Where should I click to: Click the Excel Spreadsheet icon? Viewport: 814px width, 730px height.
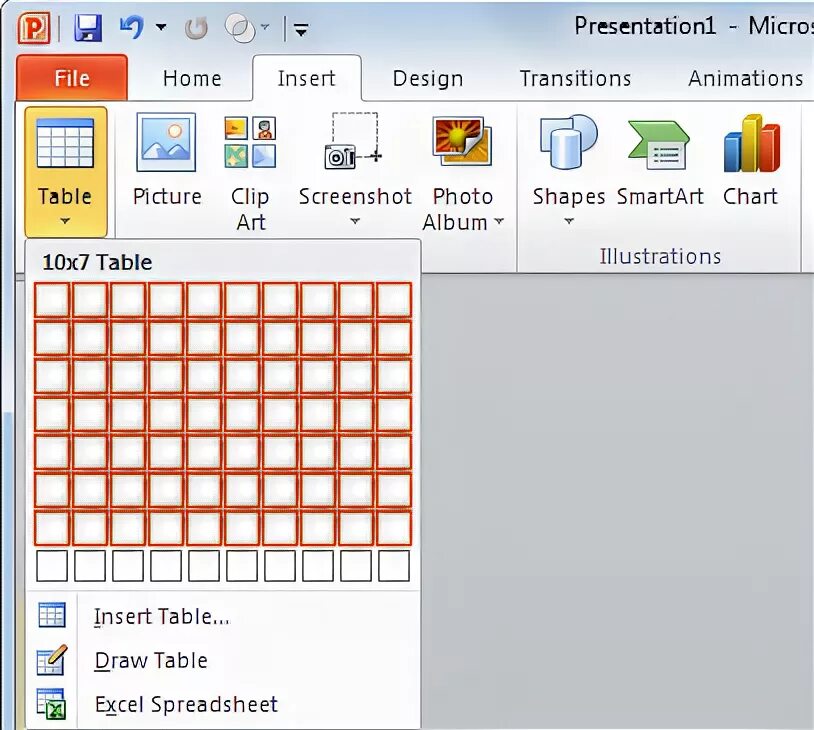pyautogui.click(x=51, y=705)
